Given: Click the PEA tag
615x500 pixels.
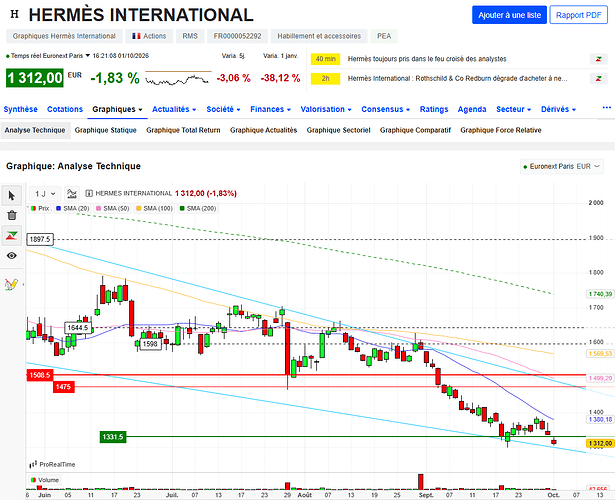Looking at the screenshot, I should (x=384, y=36).
